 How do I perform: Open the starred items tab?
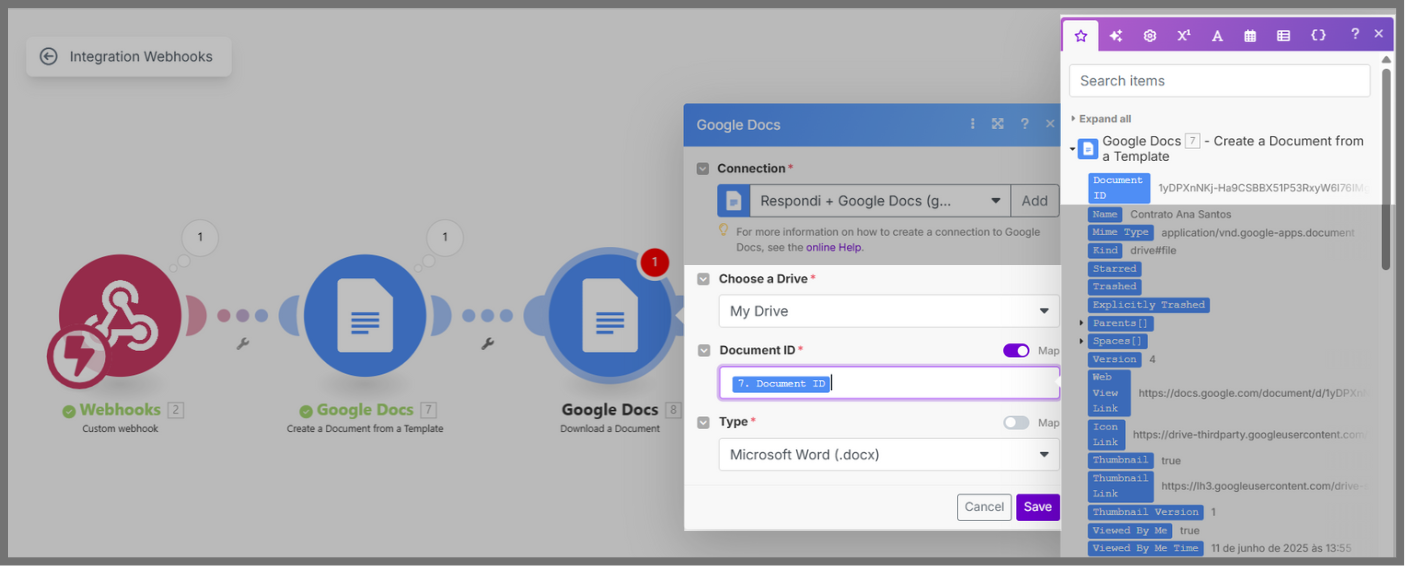click(1080, 35)
